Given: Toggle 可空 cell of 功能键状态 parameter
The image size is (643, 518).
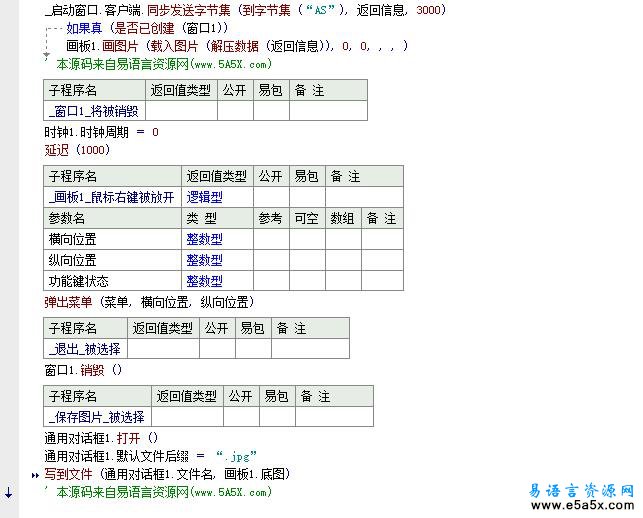Looking at the screenshot, I should [x=307, y=281].
